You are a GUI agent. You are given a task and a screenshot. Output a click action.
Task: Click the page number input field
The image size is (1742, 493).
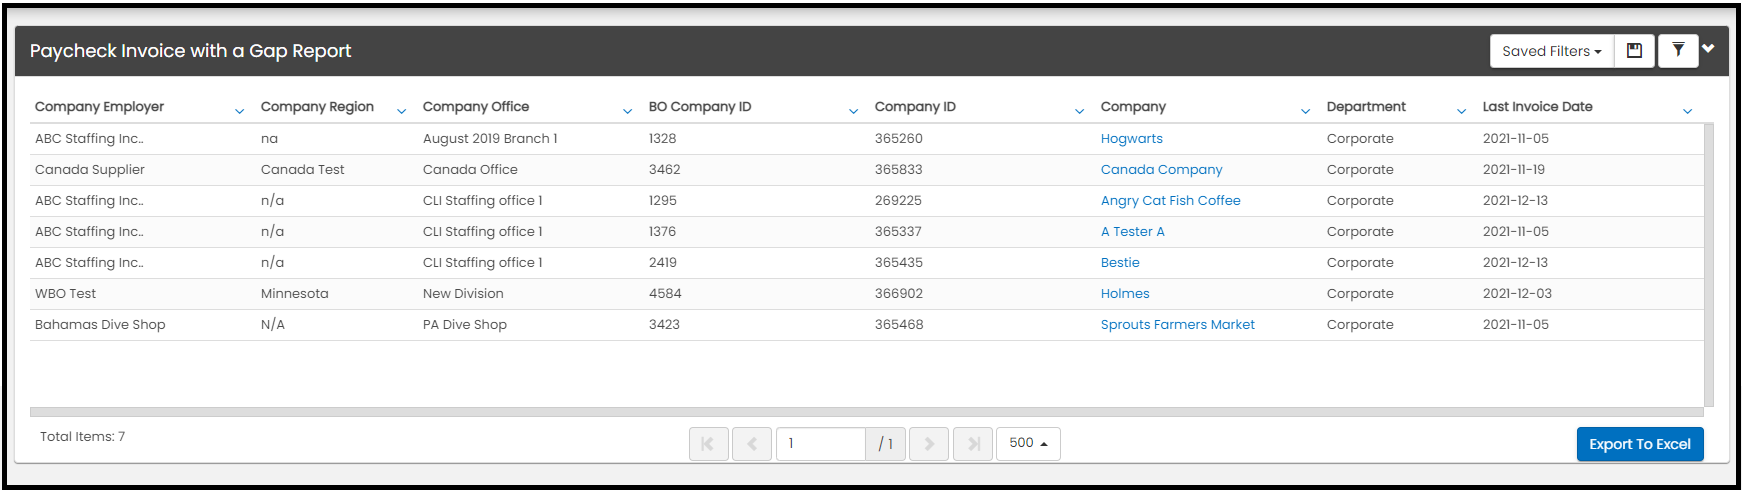[x=821, y=444]
